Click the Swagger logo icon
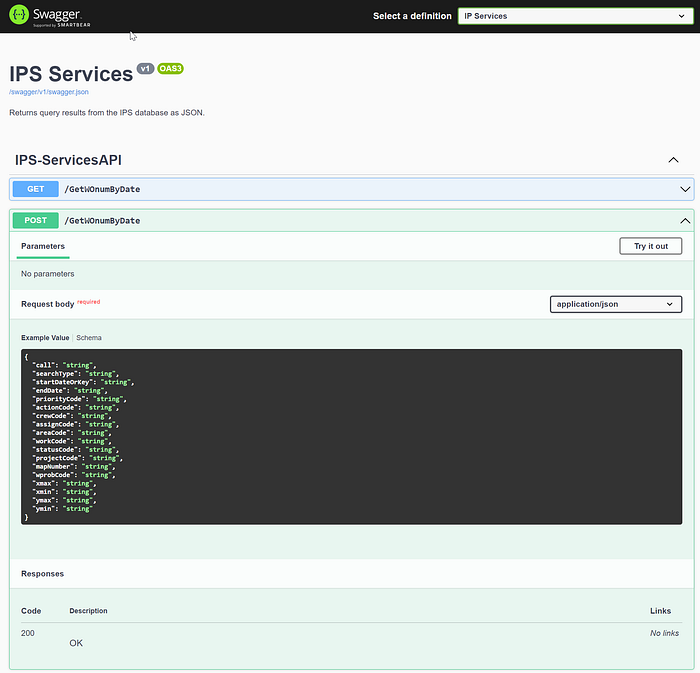This screenshot has height=673, width=700. point(19,15)
